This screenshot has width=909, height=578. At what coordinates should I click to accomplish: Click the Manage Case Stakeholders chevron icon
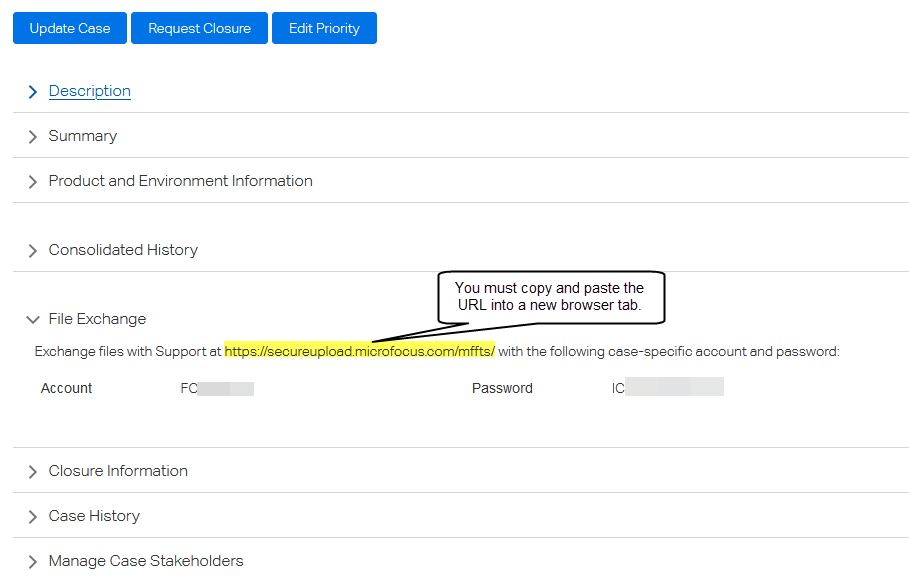pyautogui.click(x=33, y=561)
